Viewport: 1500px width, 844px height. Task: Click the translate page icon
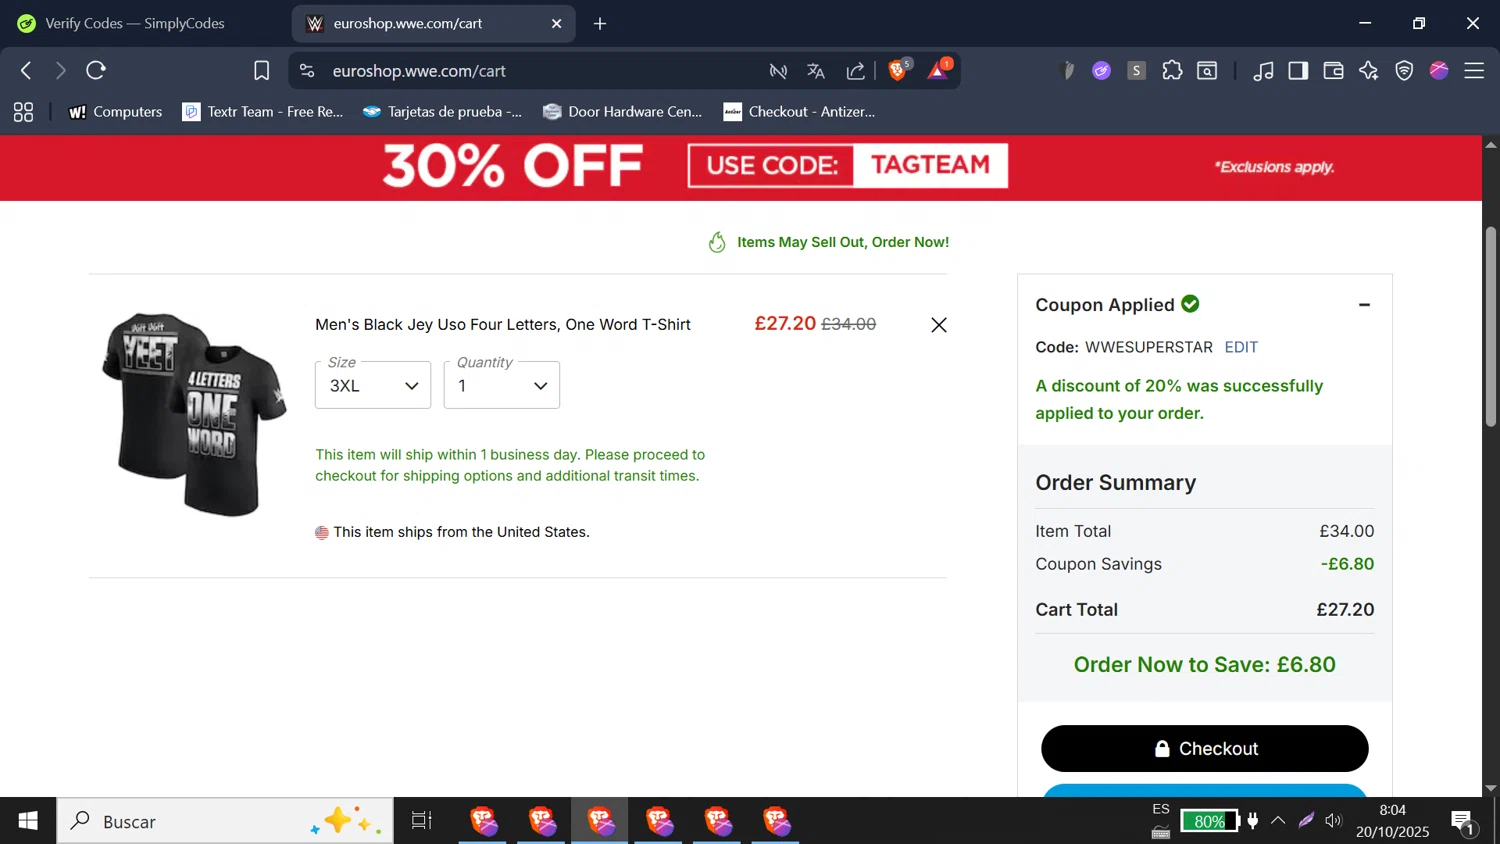816,70
